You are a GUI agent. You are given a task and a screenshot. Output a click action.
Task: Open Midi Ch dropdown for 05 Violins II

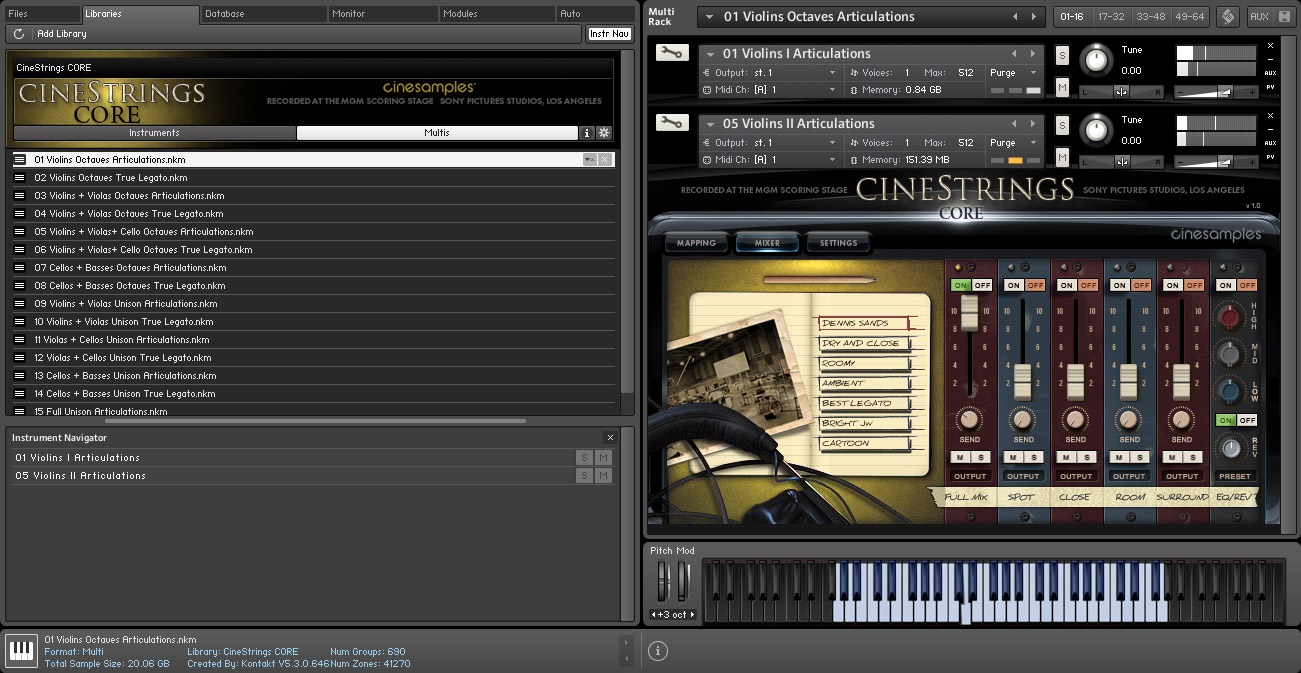click(832, 160)
